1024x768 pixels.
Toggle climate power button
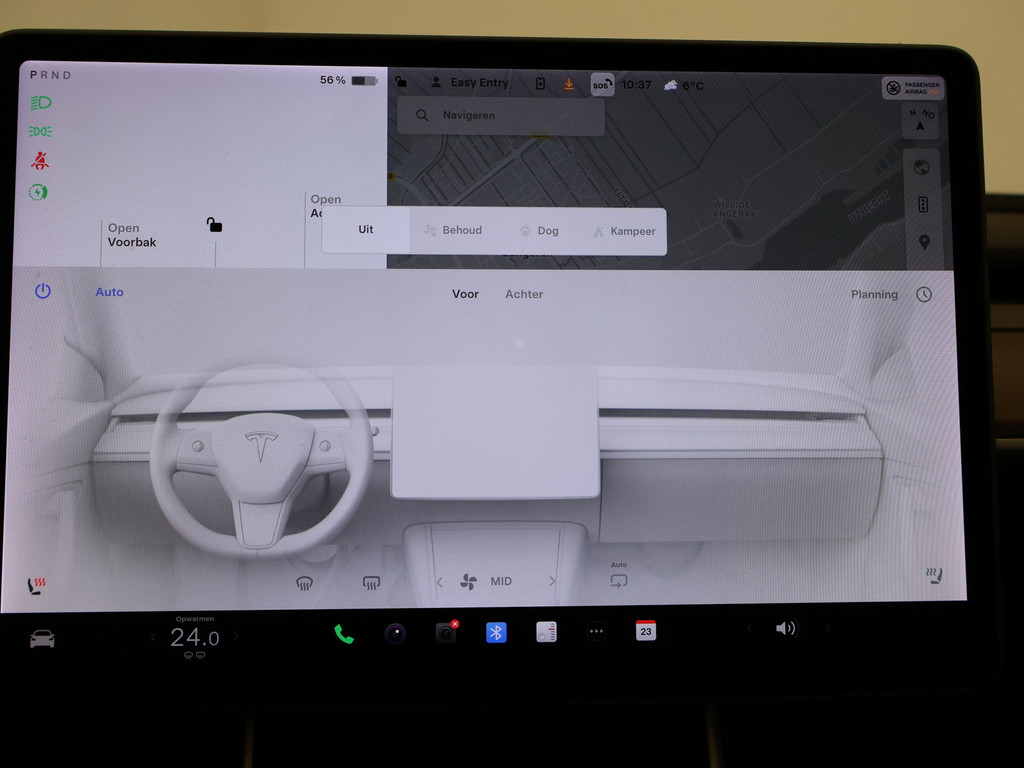tap(42, 291)
